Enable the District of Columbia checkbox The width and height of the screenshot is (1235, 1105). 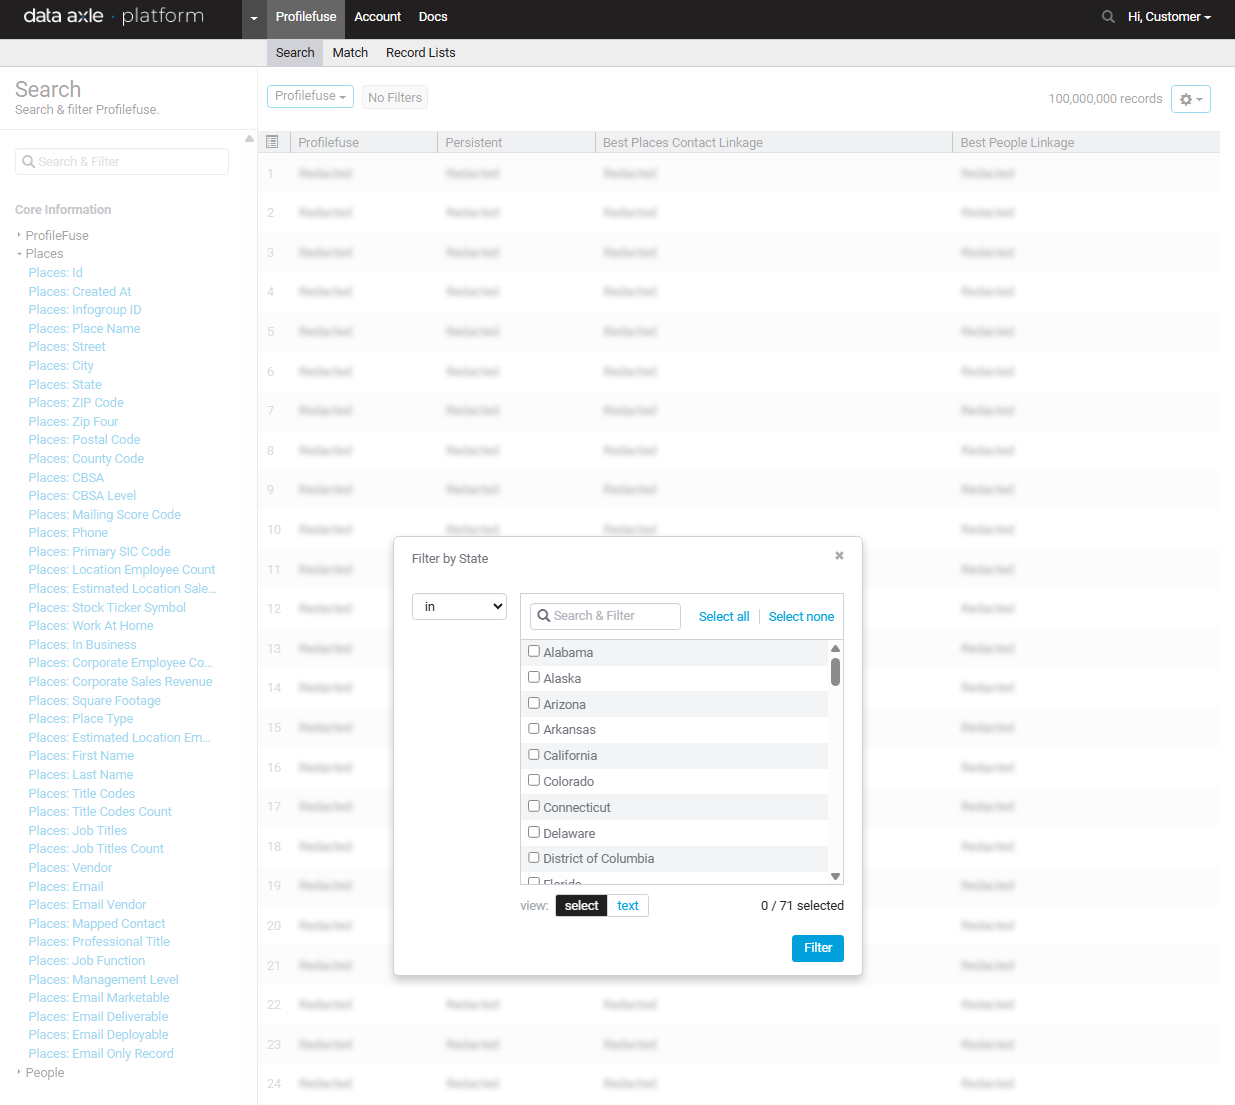point(534,858)
